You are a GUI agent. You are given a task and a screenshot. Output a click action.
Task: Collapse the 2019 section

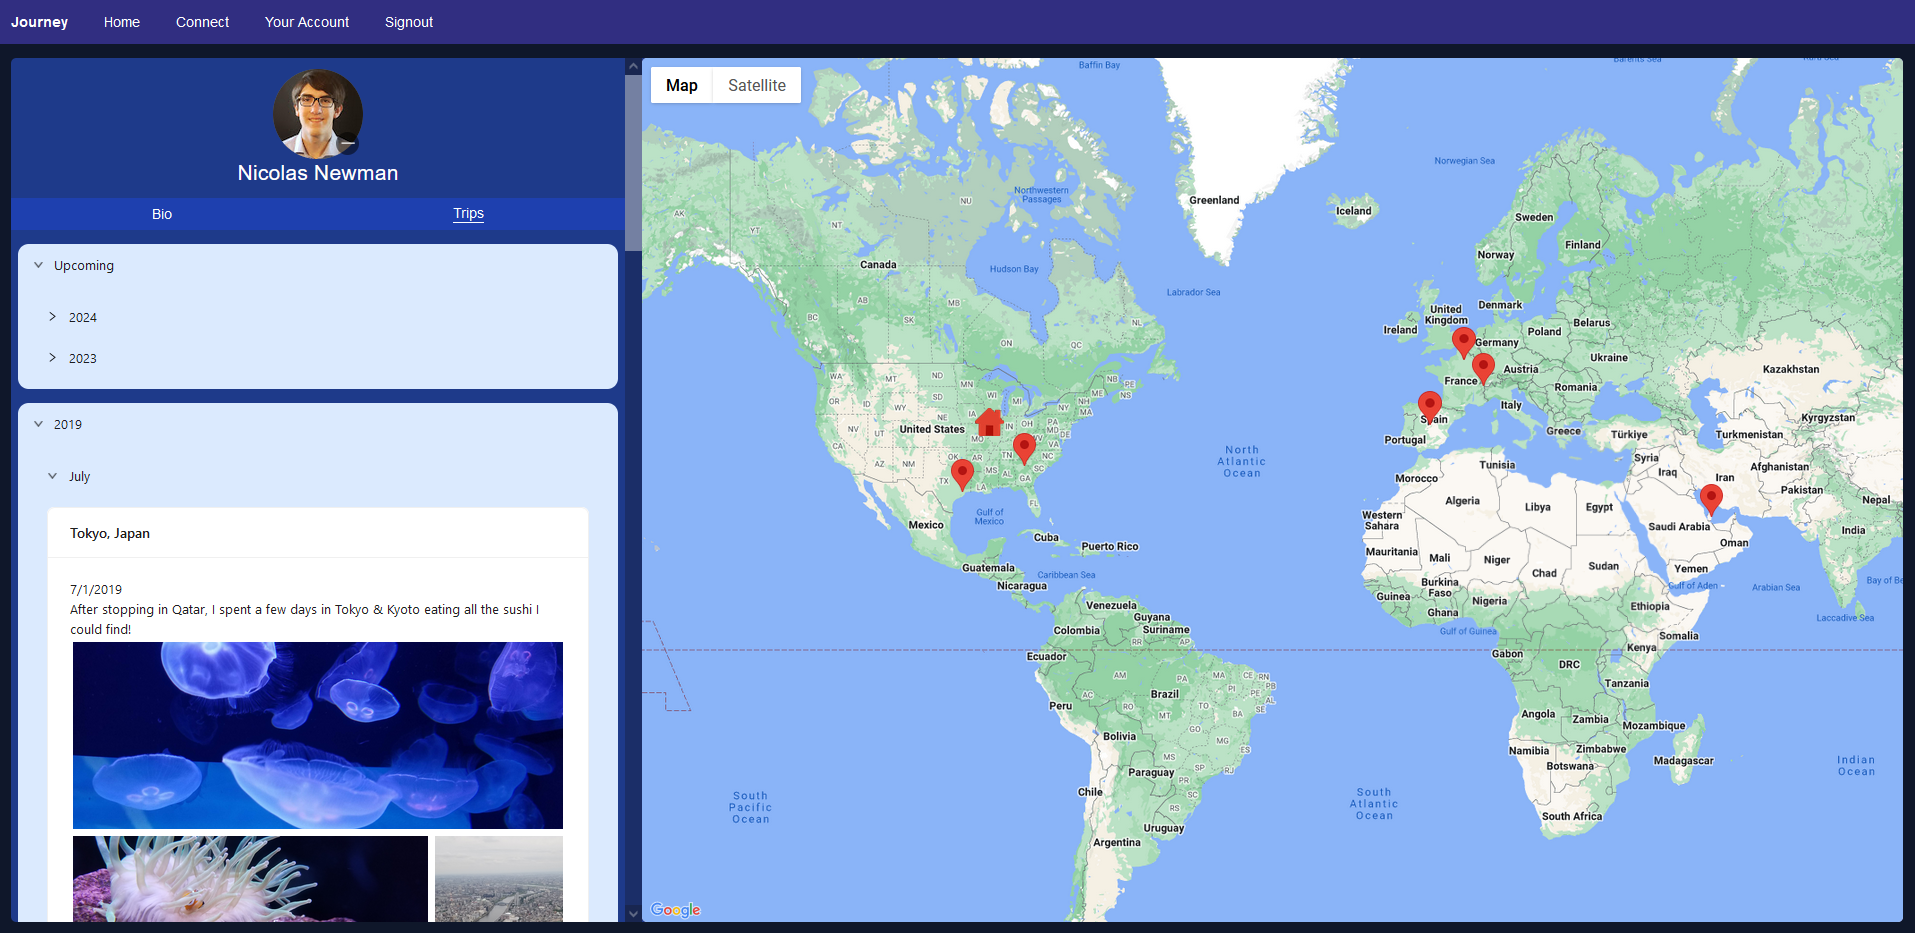(39, 424)
